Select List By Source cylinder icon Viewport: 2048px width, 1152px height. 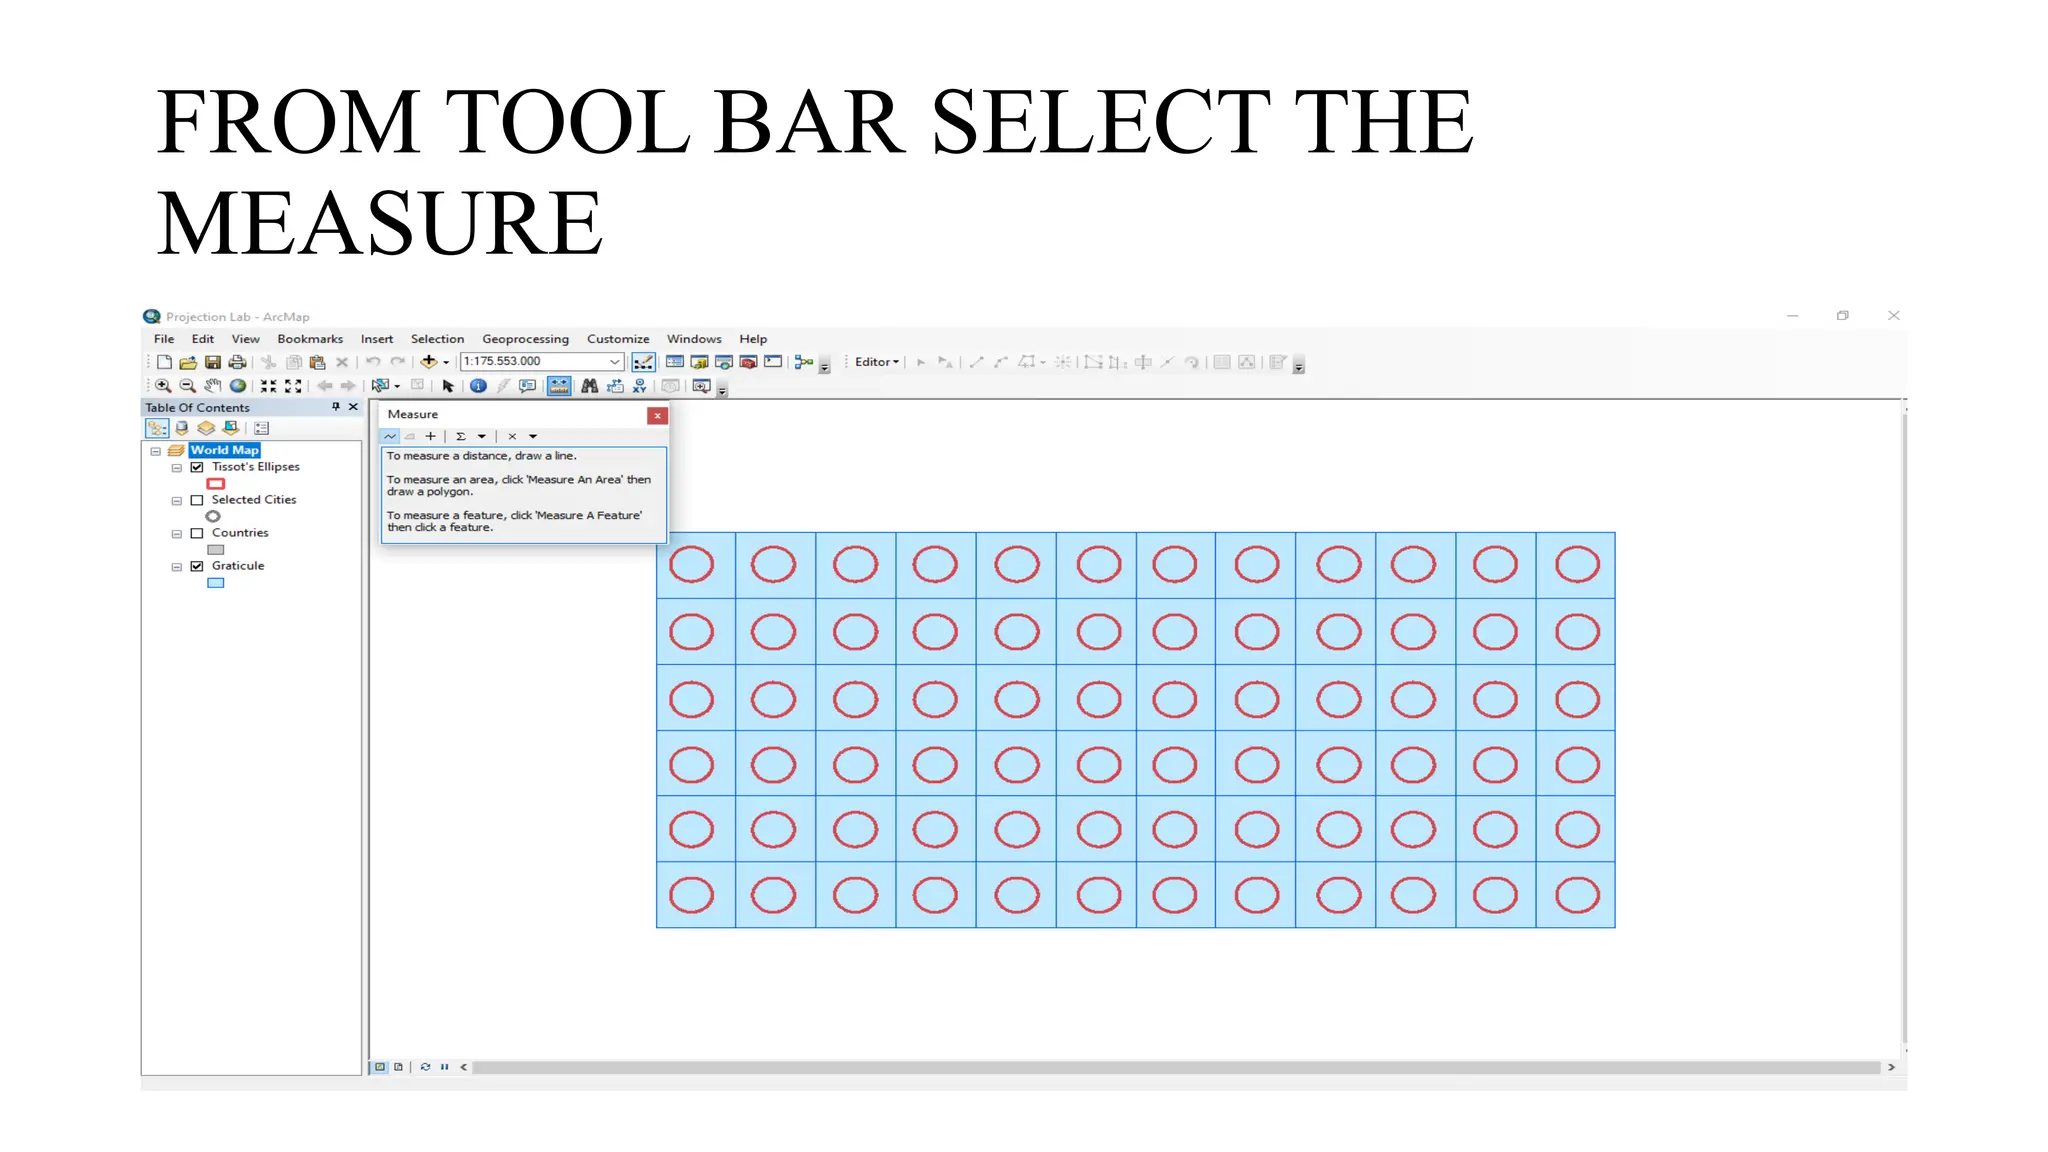point(182,428)
